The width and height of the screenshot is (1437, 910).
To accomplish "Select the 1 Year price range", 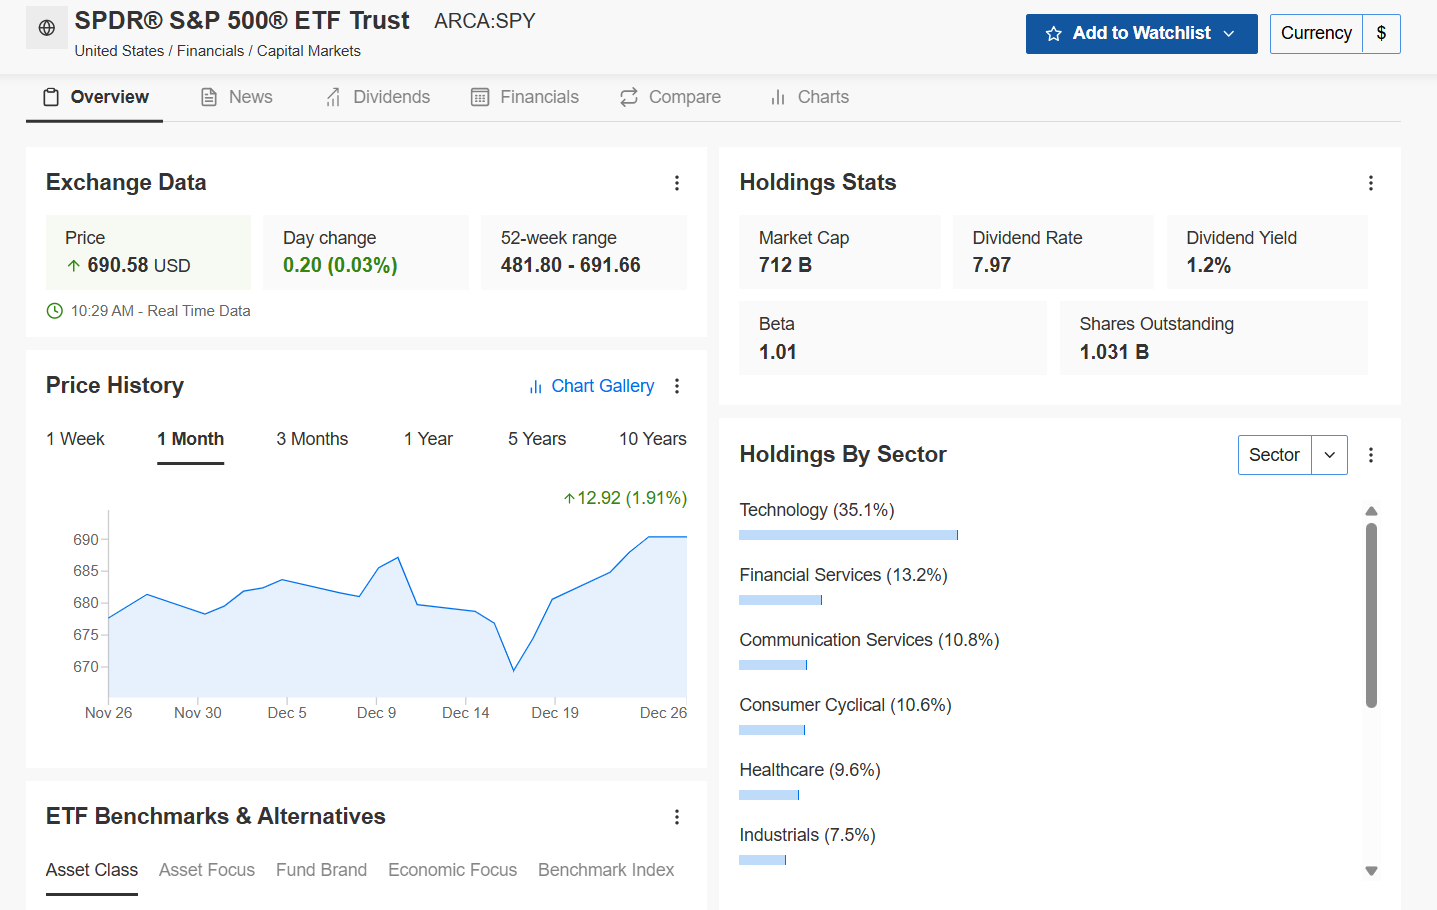I will [428, 439].
